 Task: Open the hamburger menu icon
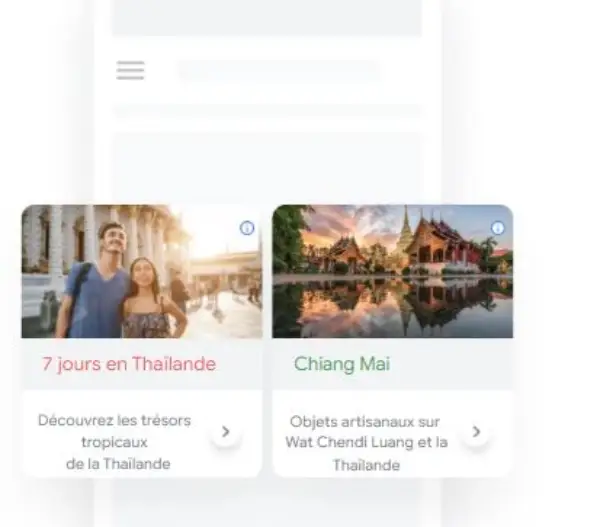click(130, 70)
